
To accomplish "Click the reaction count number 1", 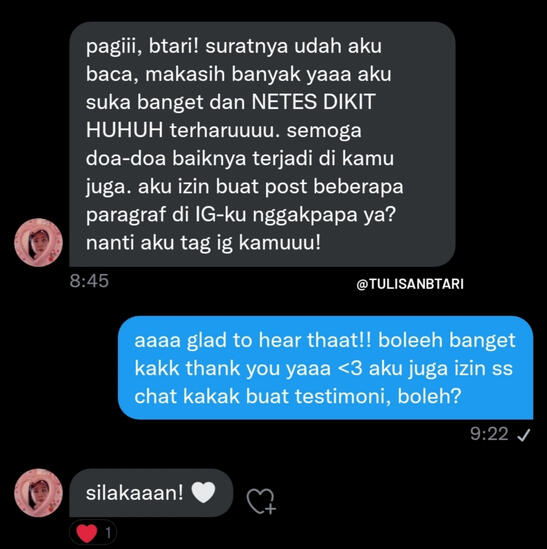I will 108,533.
